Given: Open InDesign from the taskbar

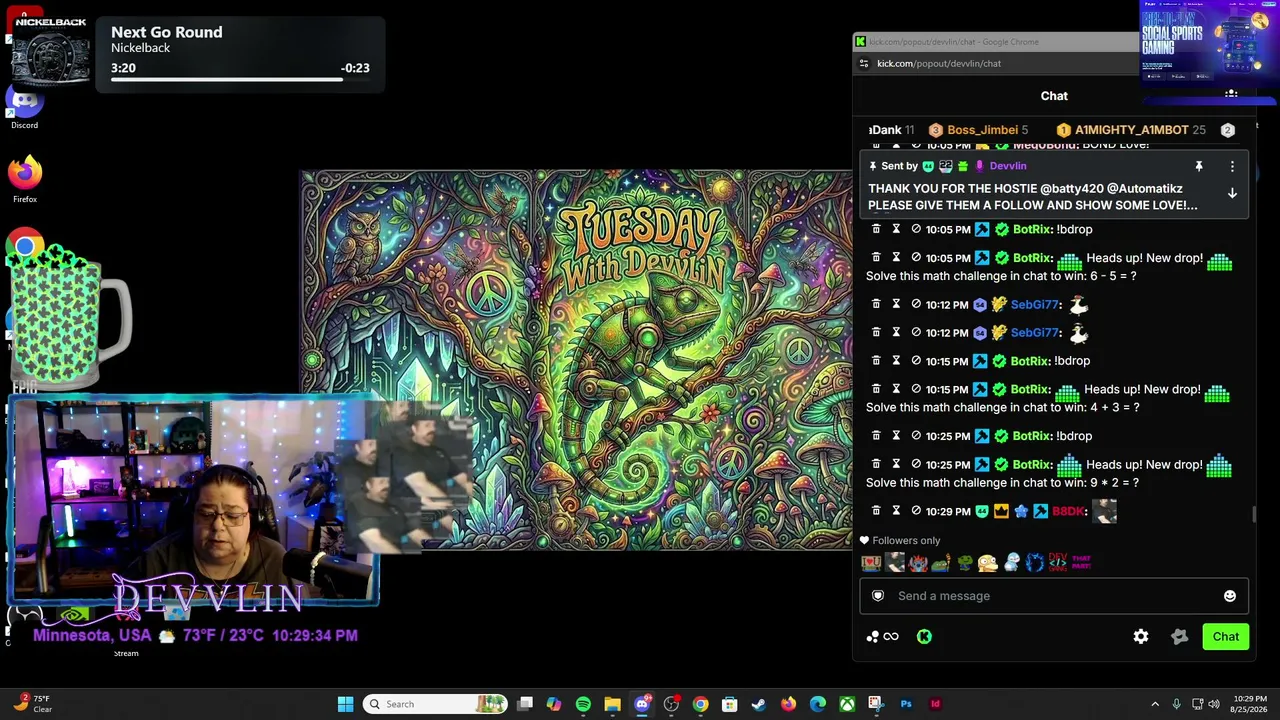Looking at the screenshot, I should tap(935, 704).
